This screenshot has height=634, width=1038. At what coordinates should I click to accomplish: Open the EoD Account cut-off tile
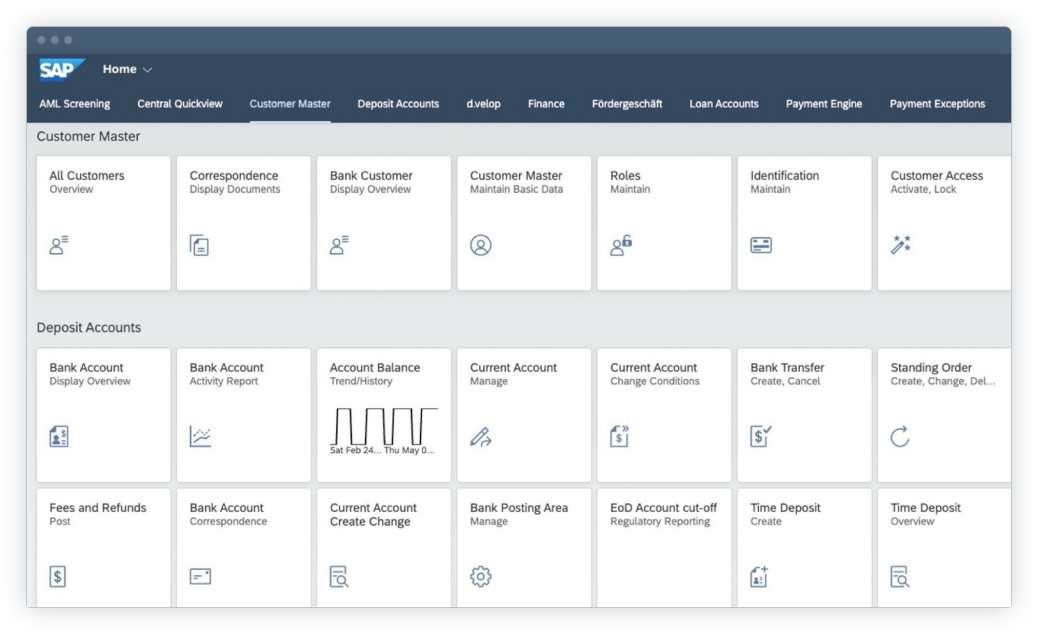pyautogui.click(x=664, y=545)
